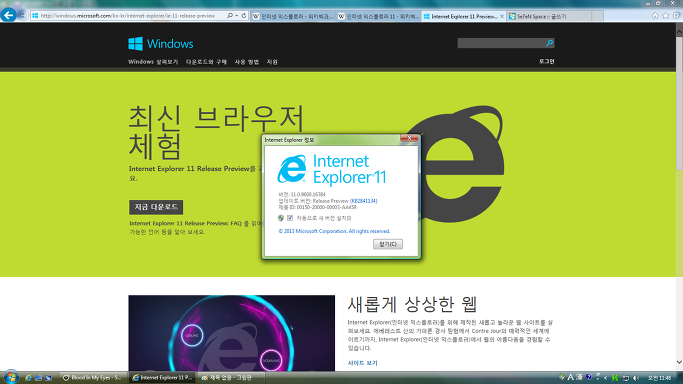Click the '새롭게 상상한 웹' heading

pyautogui.click(x=412, y=304)
